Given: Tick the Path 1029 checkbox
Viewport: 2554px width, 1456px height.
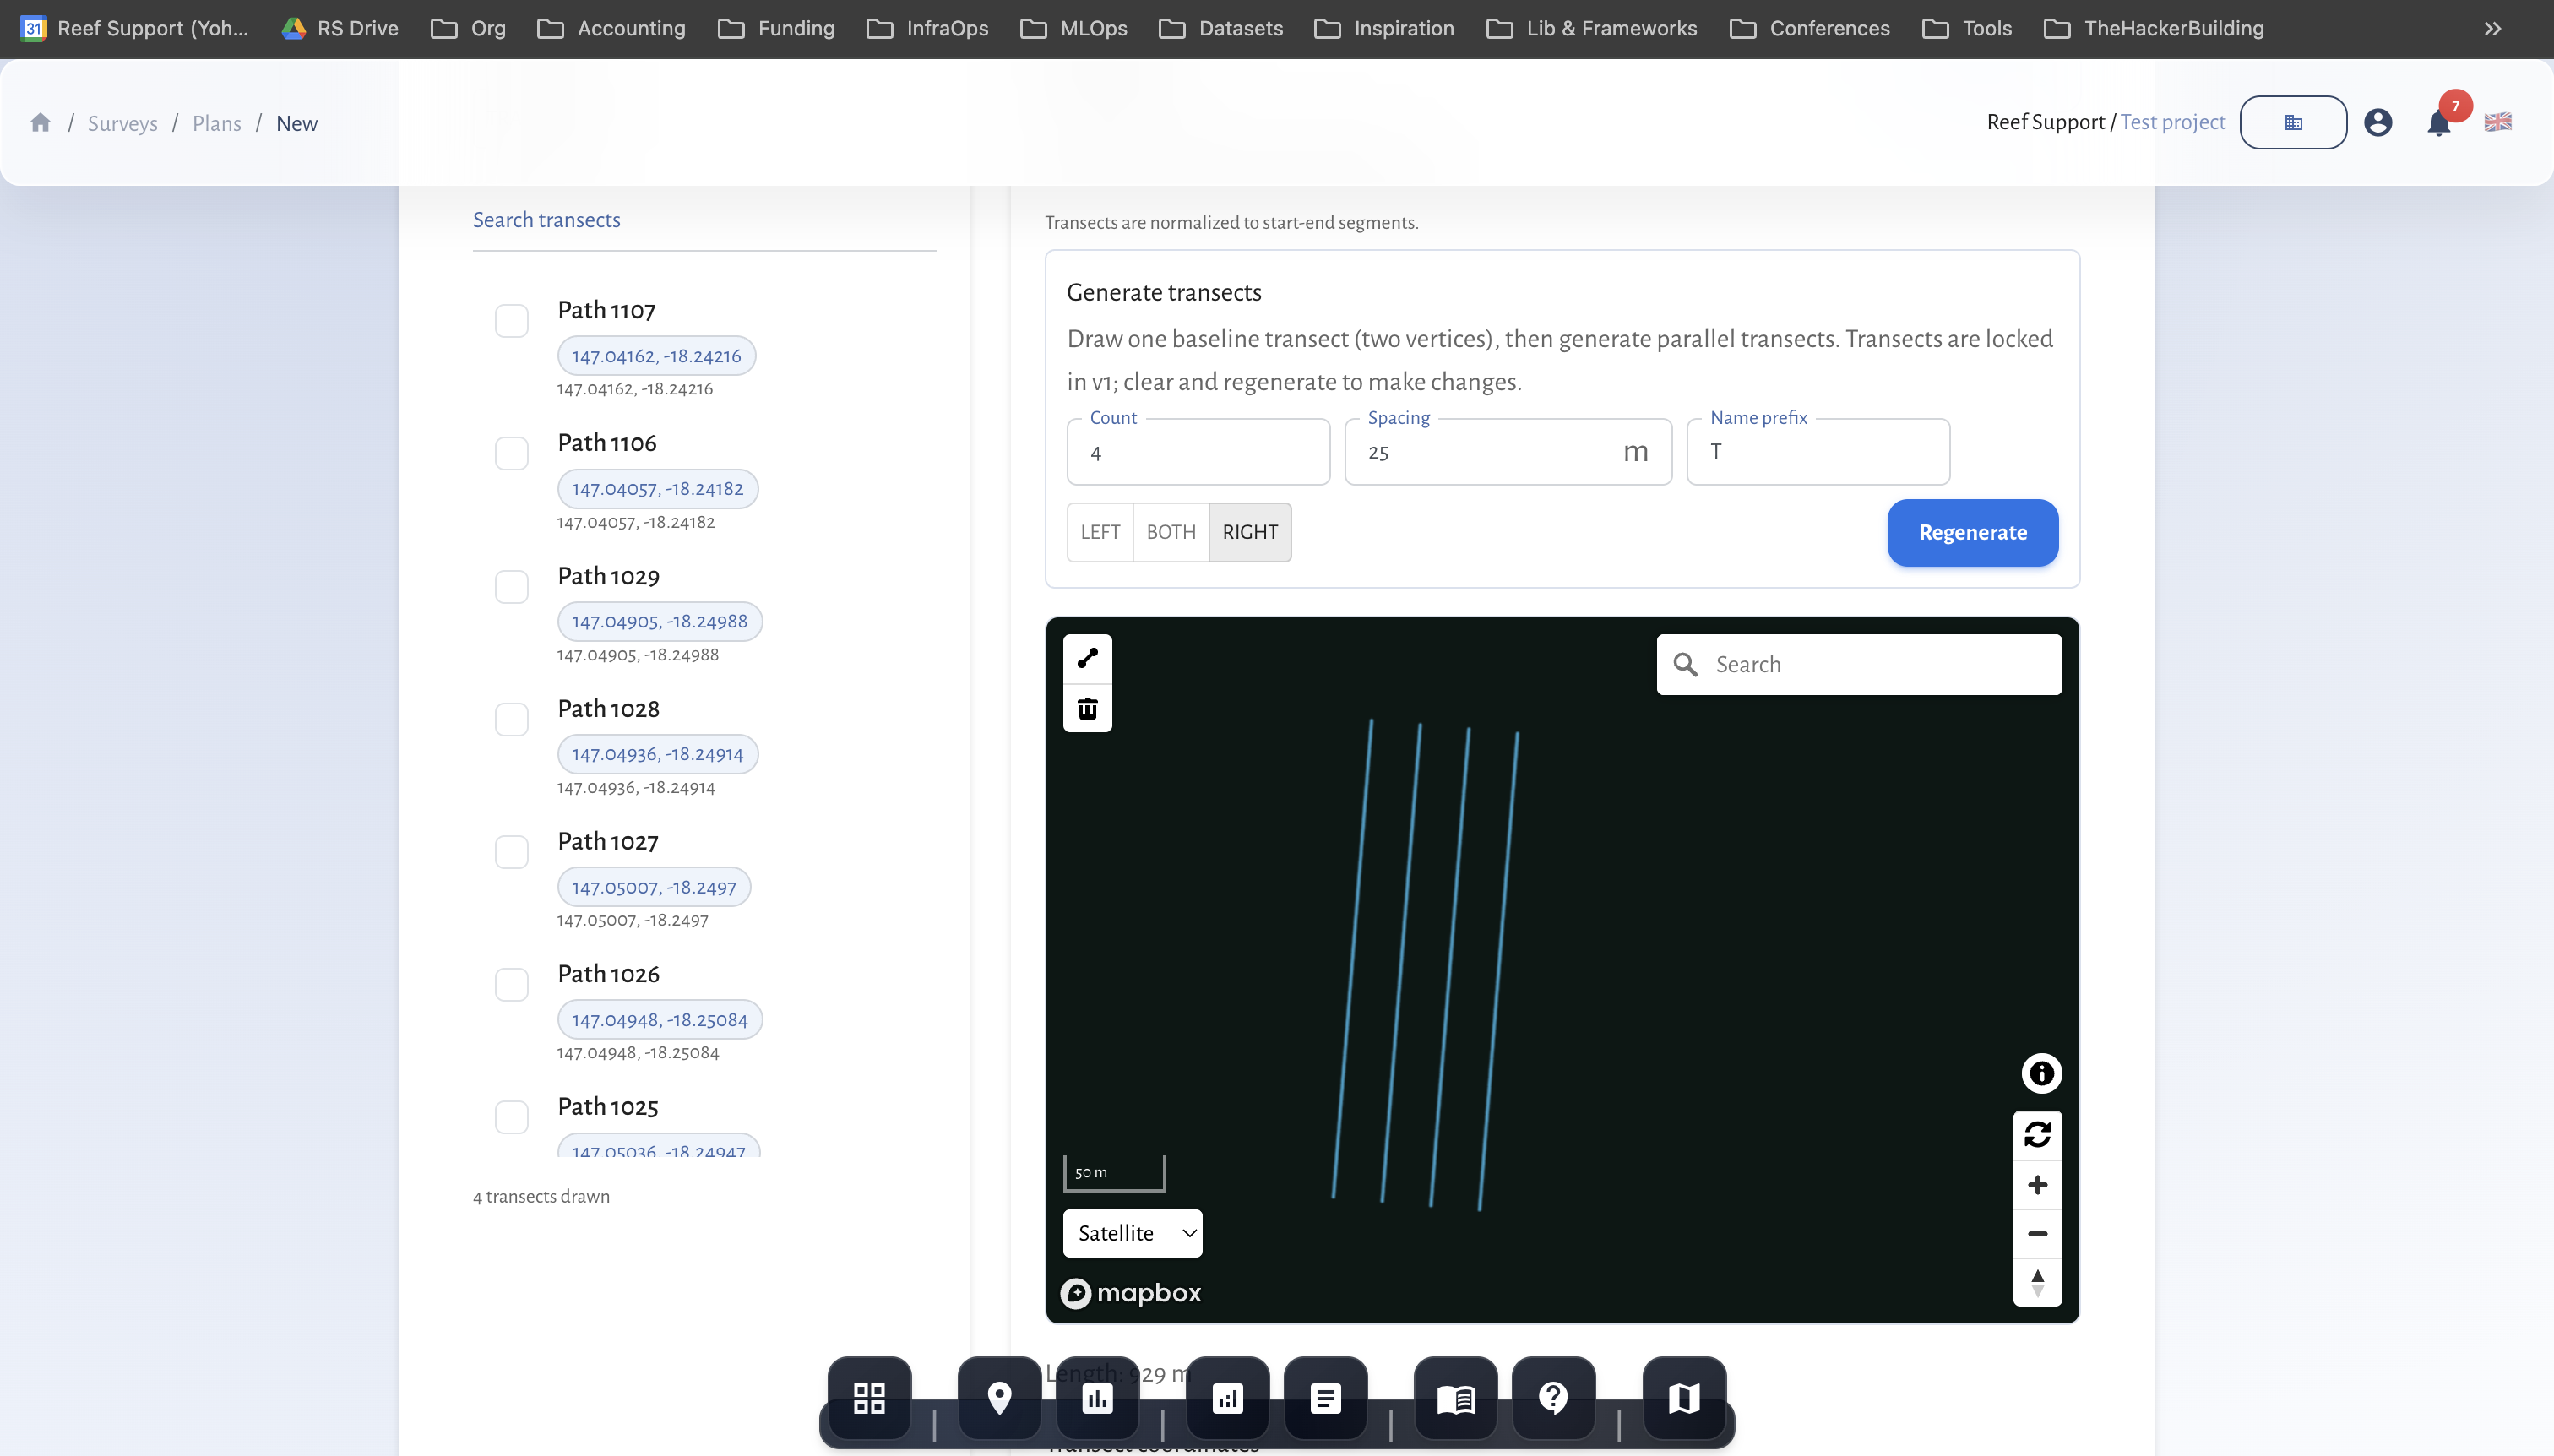Looking at the screenshot, I should pyautogui.click(x=511, y=587).
